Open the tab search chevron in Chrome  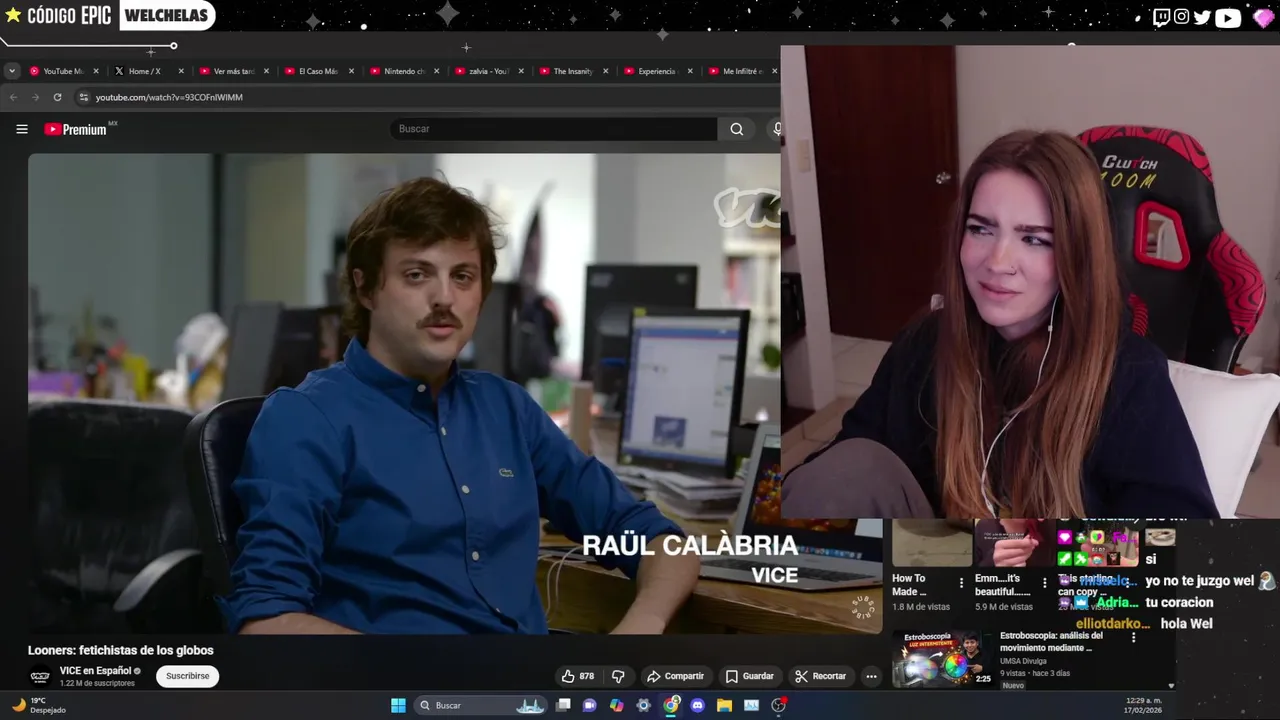click(x=11, y=71)
